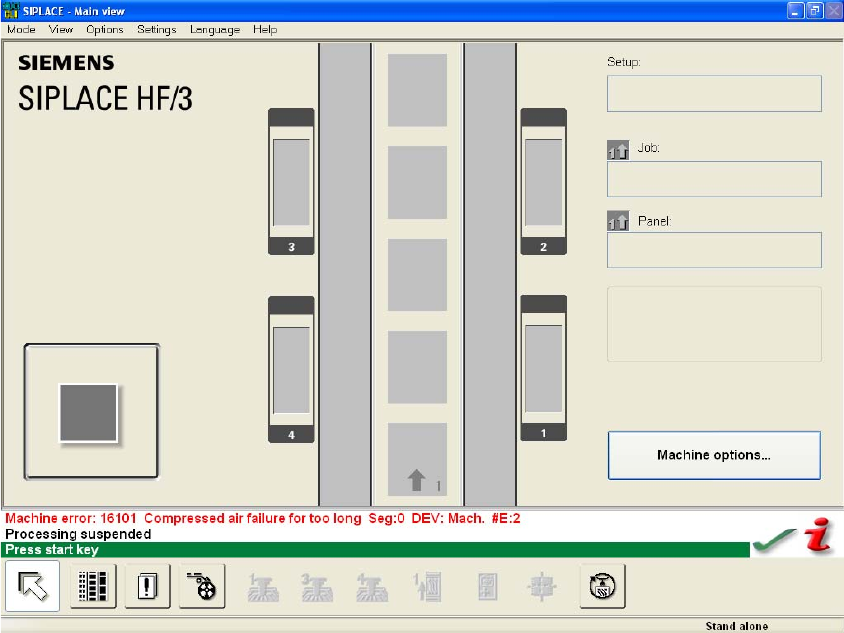Click the conveyor input arrow icon
This screenshot has width=844, height=633.
[416, 480]
